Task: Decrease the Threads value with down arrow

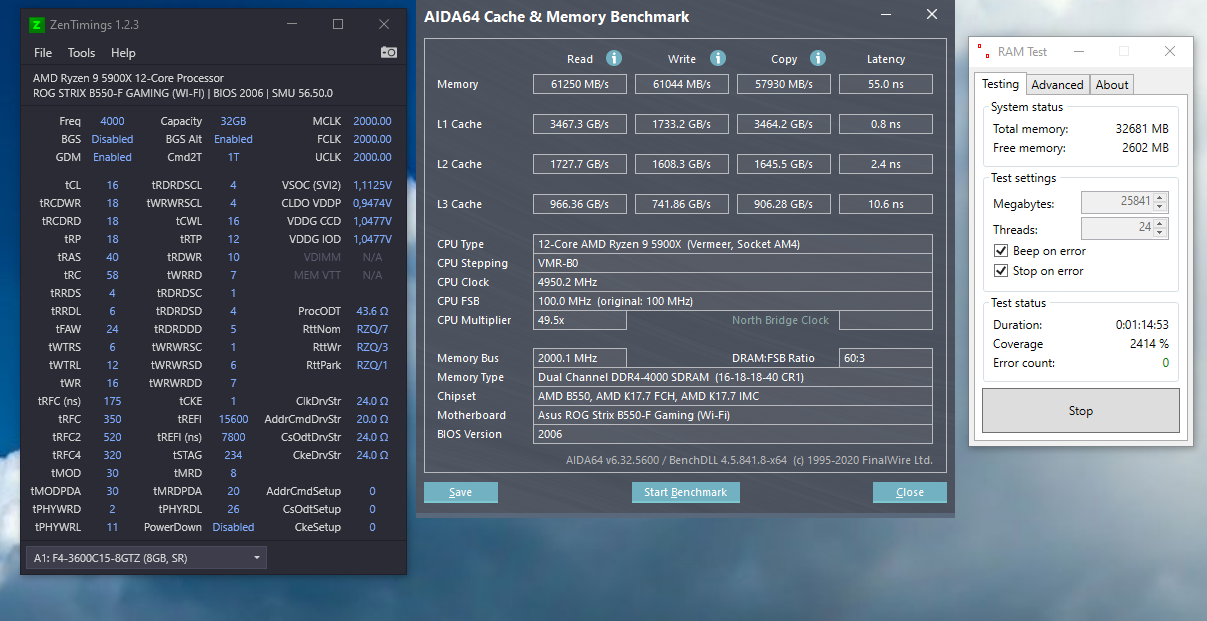Action: 1160,234
